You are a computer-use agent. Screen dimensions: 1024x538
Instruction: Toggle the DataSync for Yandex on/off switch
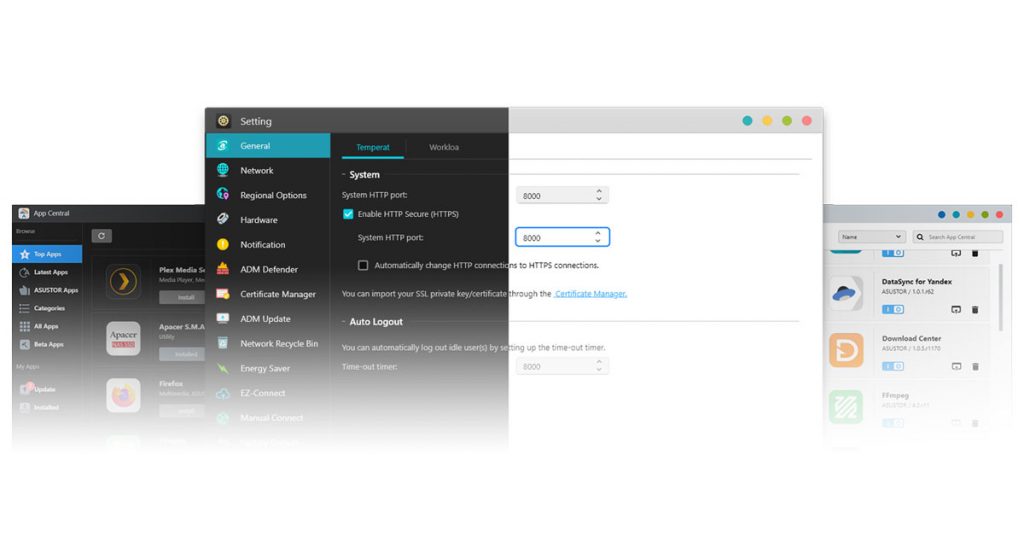pyautogui.click(x=893, y=309)
